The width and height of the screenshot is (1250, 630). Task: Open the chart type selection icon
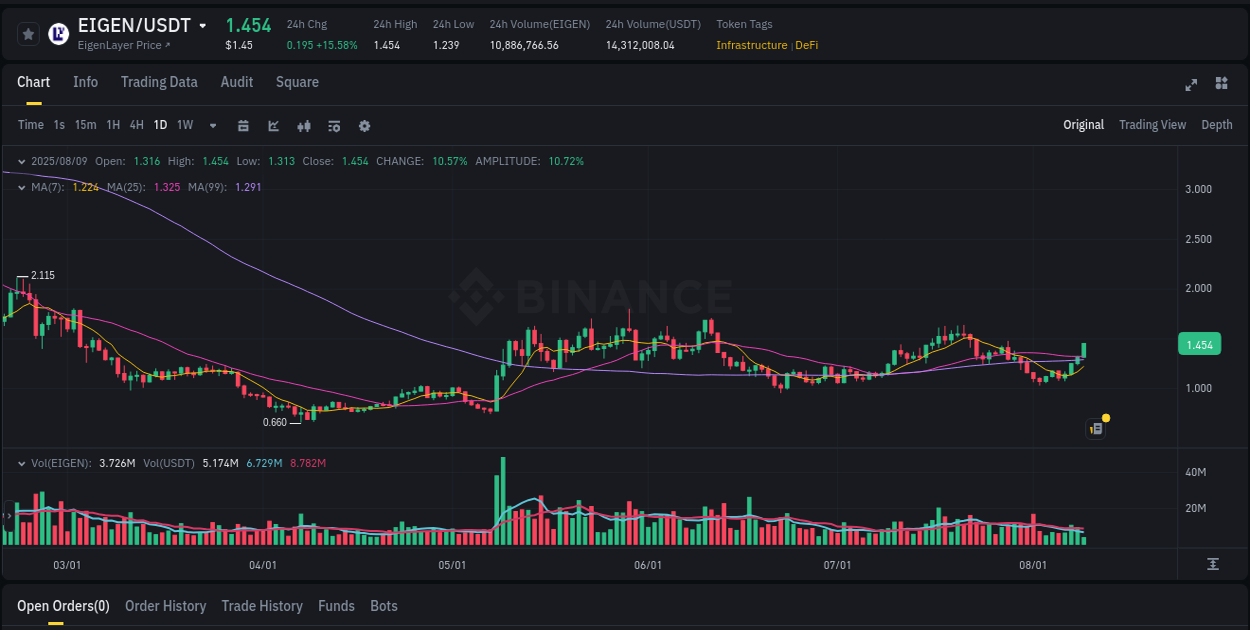[x=273, y=125]
